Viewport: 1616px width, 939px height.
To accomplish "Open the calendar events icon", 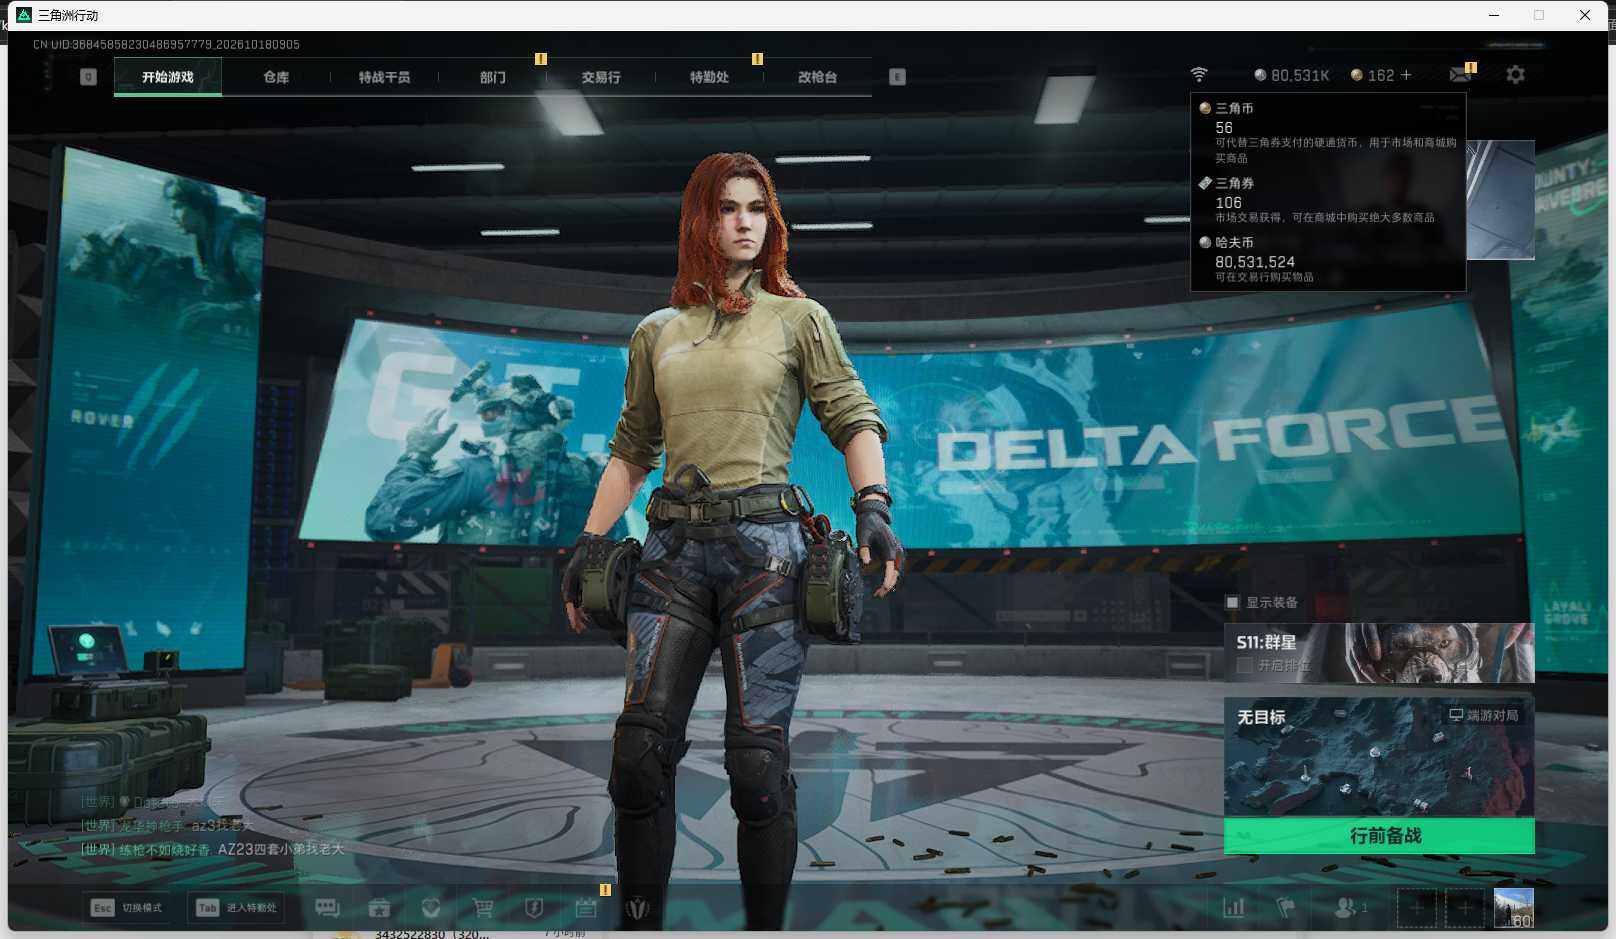I will coord(586,908).
